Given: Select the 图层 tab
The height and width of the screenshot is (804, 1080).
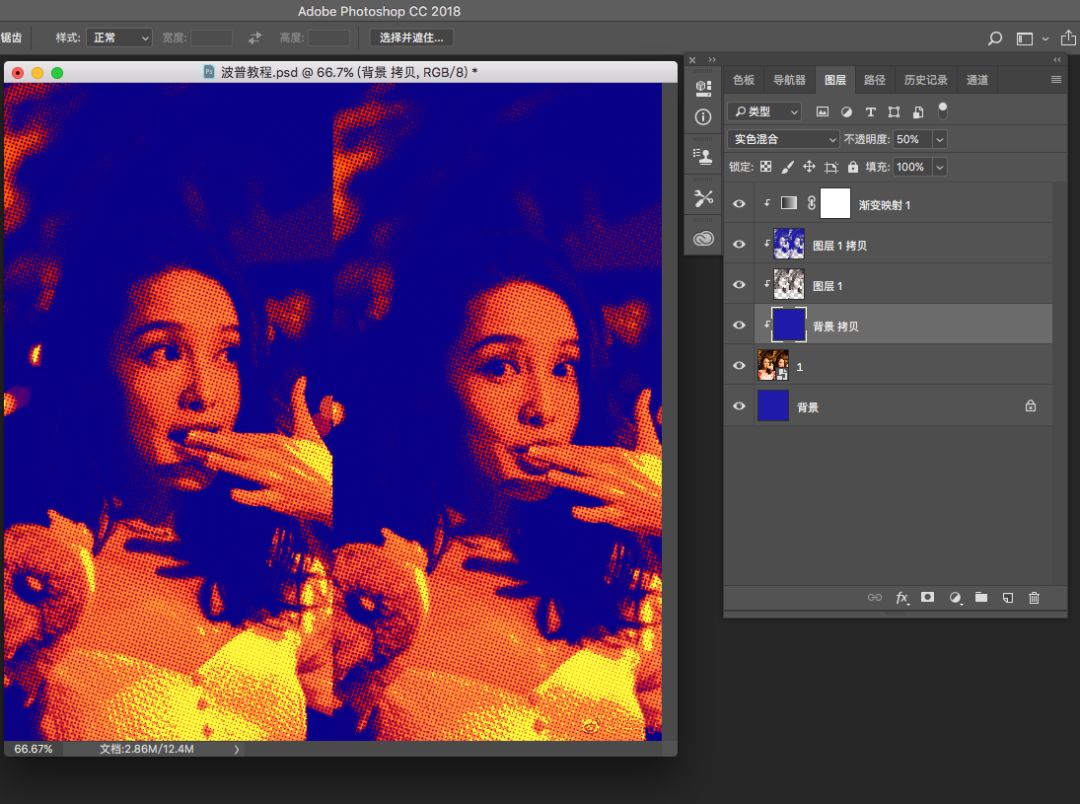Looking at the screenshot, I should pos(835,80).
